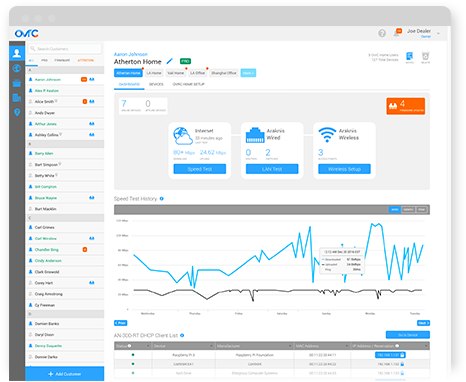Open the Aaron Johnson breadcrumb link
This screenshot has height=382, width=466.
(131, 54)
